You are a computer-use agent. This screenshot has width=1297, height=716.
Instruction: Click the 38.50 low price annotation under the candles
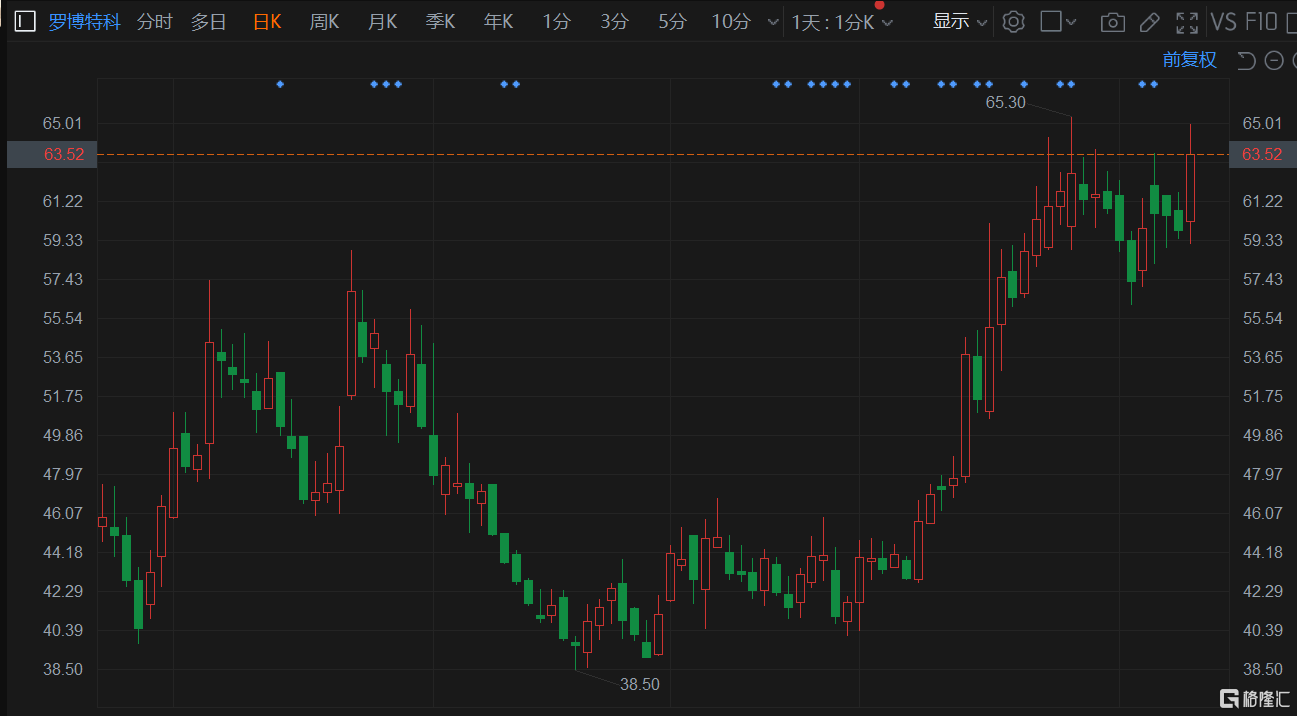coord(640,685)
